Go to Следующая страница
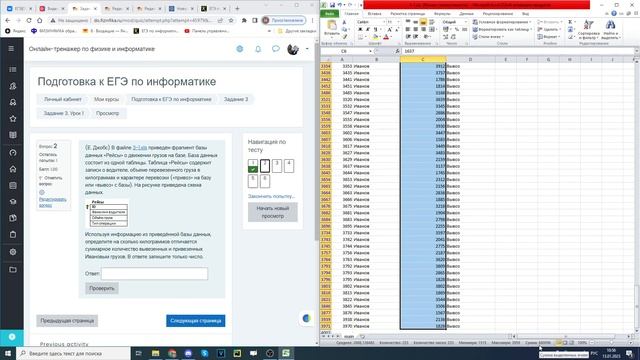This screenshot has width=640, height=360. coord(196,320)
